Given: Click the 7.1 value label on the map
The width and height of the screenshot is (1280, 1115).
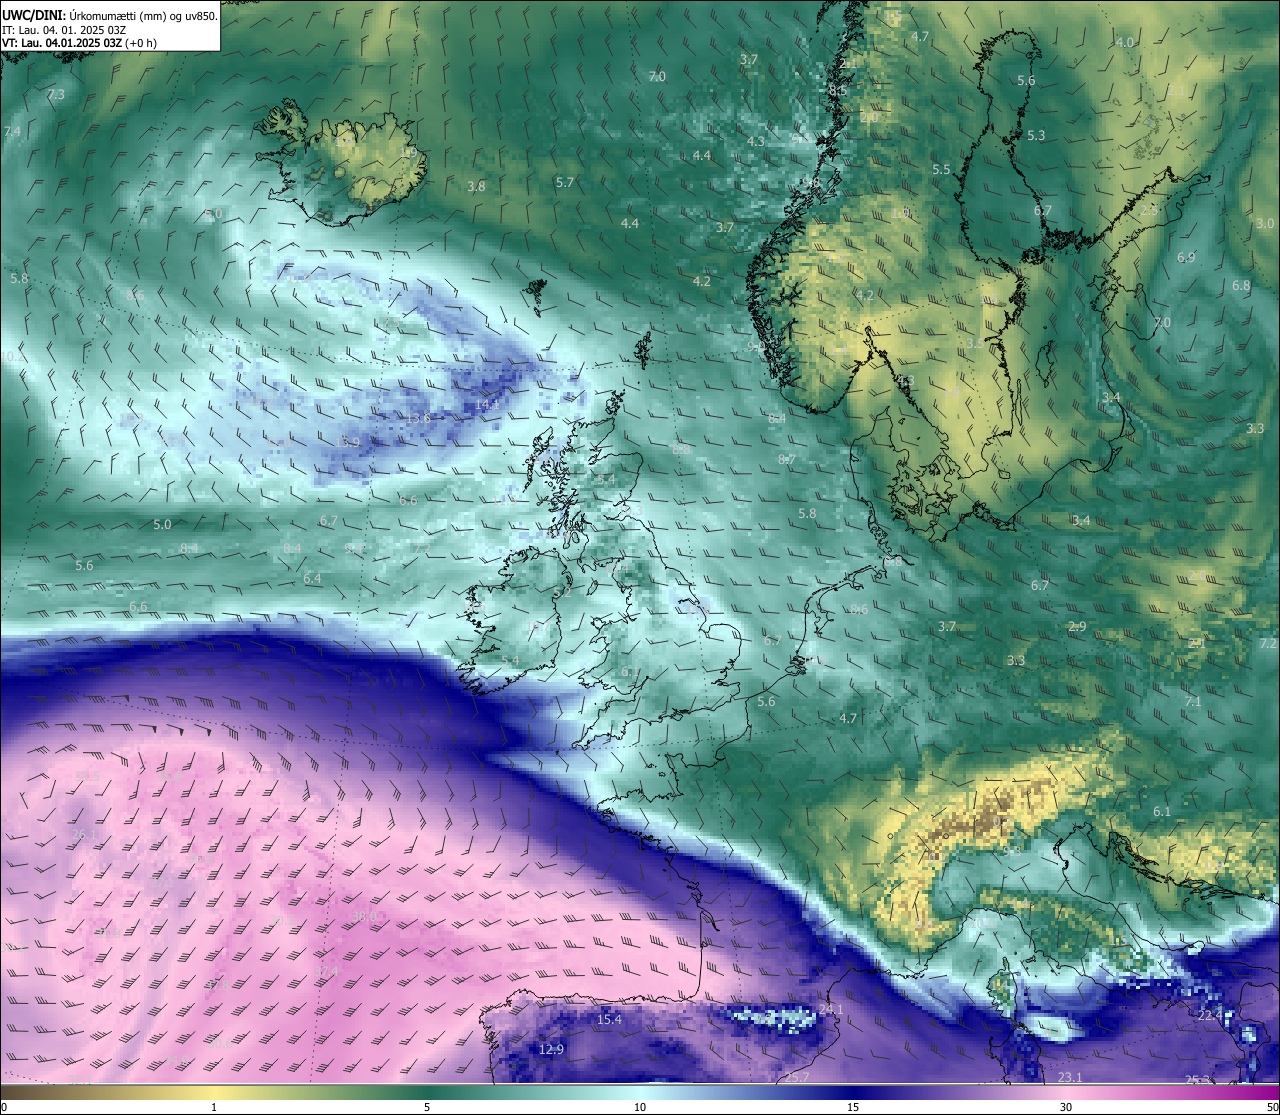Looking at the screenshot, I should pos(1192,702).
